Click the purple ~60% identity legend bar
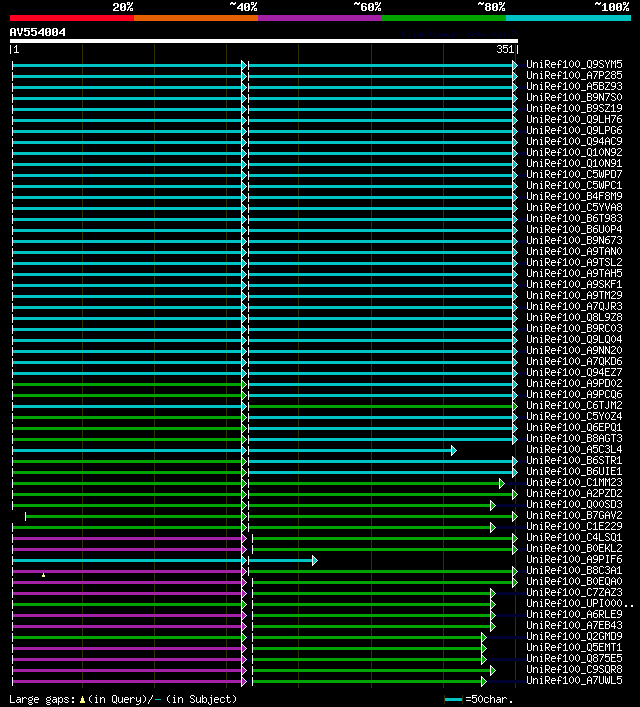This screenshot has width=640, height=707. click(x=320, y=18)
